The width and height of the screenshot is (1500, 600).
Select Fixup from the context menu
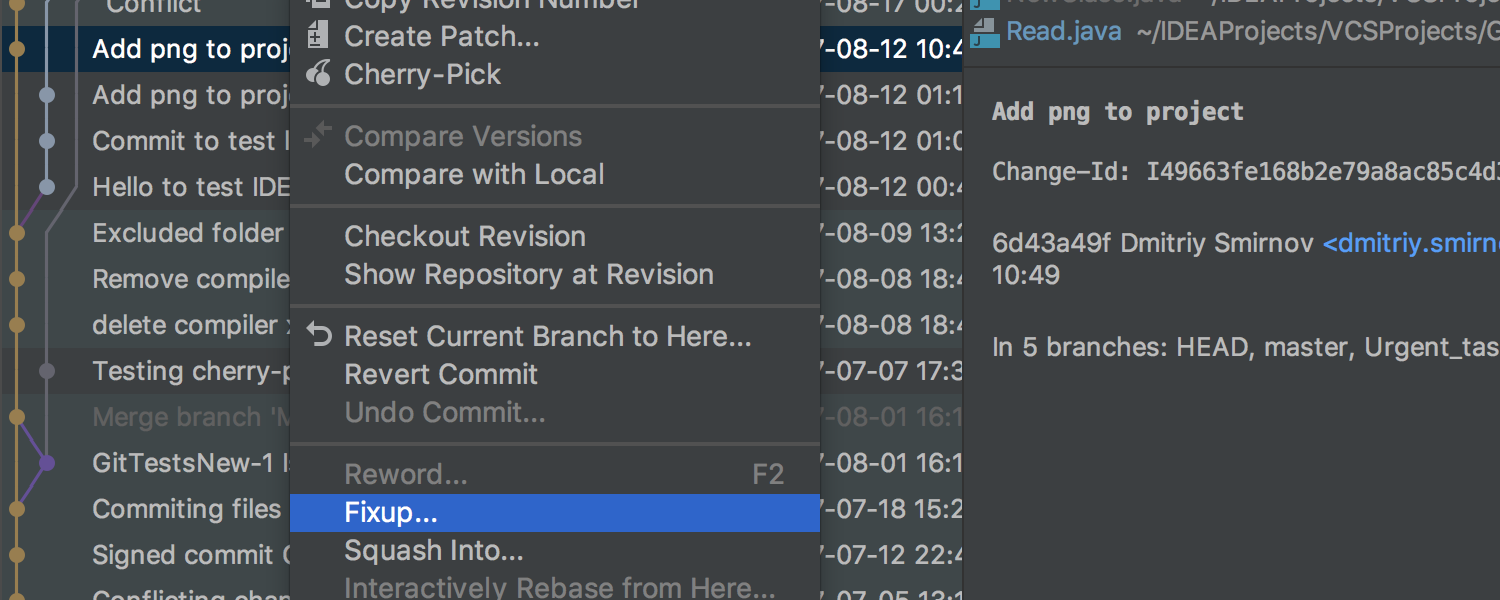pos(391,513)
